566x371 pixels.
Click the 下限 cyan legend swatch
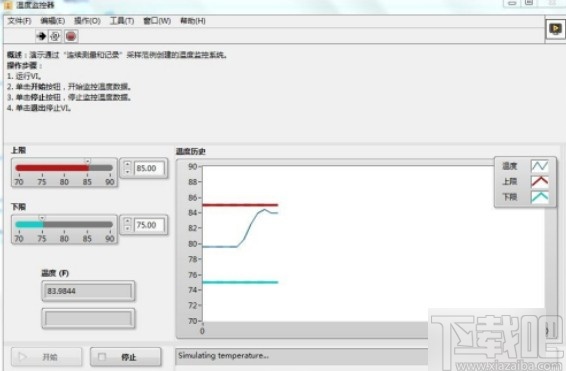pos(539,197)
